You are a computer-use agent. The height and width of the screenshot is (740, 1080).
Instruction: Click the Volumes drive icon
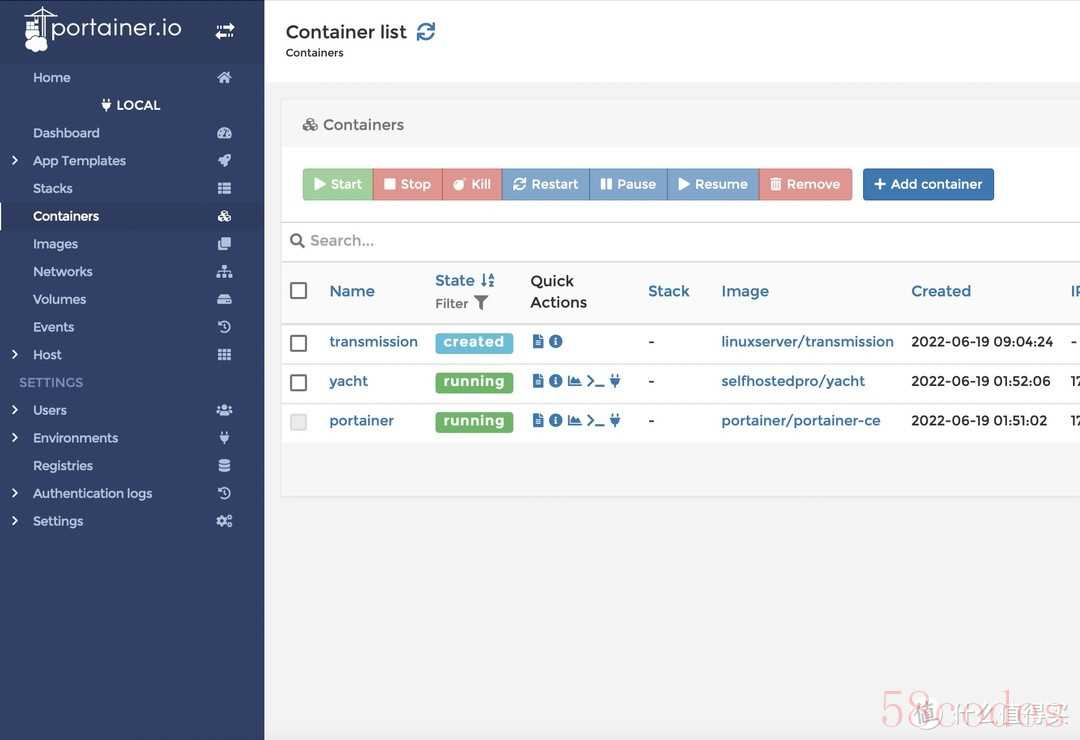coord(225,299)
